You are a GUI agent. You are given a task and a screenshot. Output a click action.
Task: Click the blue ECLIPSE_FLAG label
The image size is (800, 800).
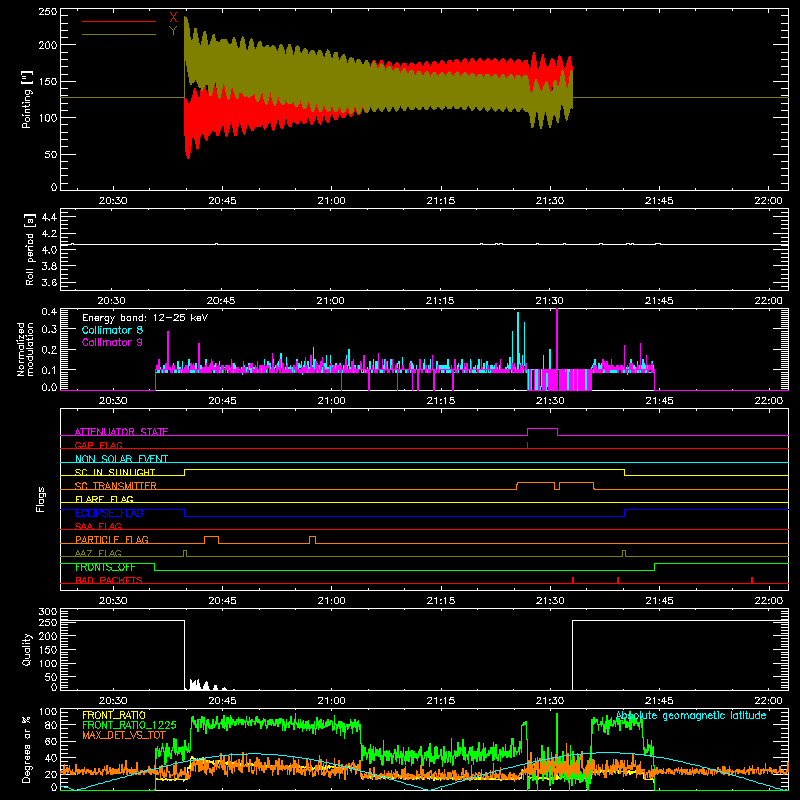109,513
